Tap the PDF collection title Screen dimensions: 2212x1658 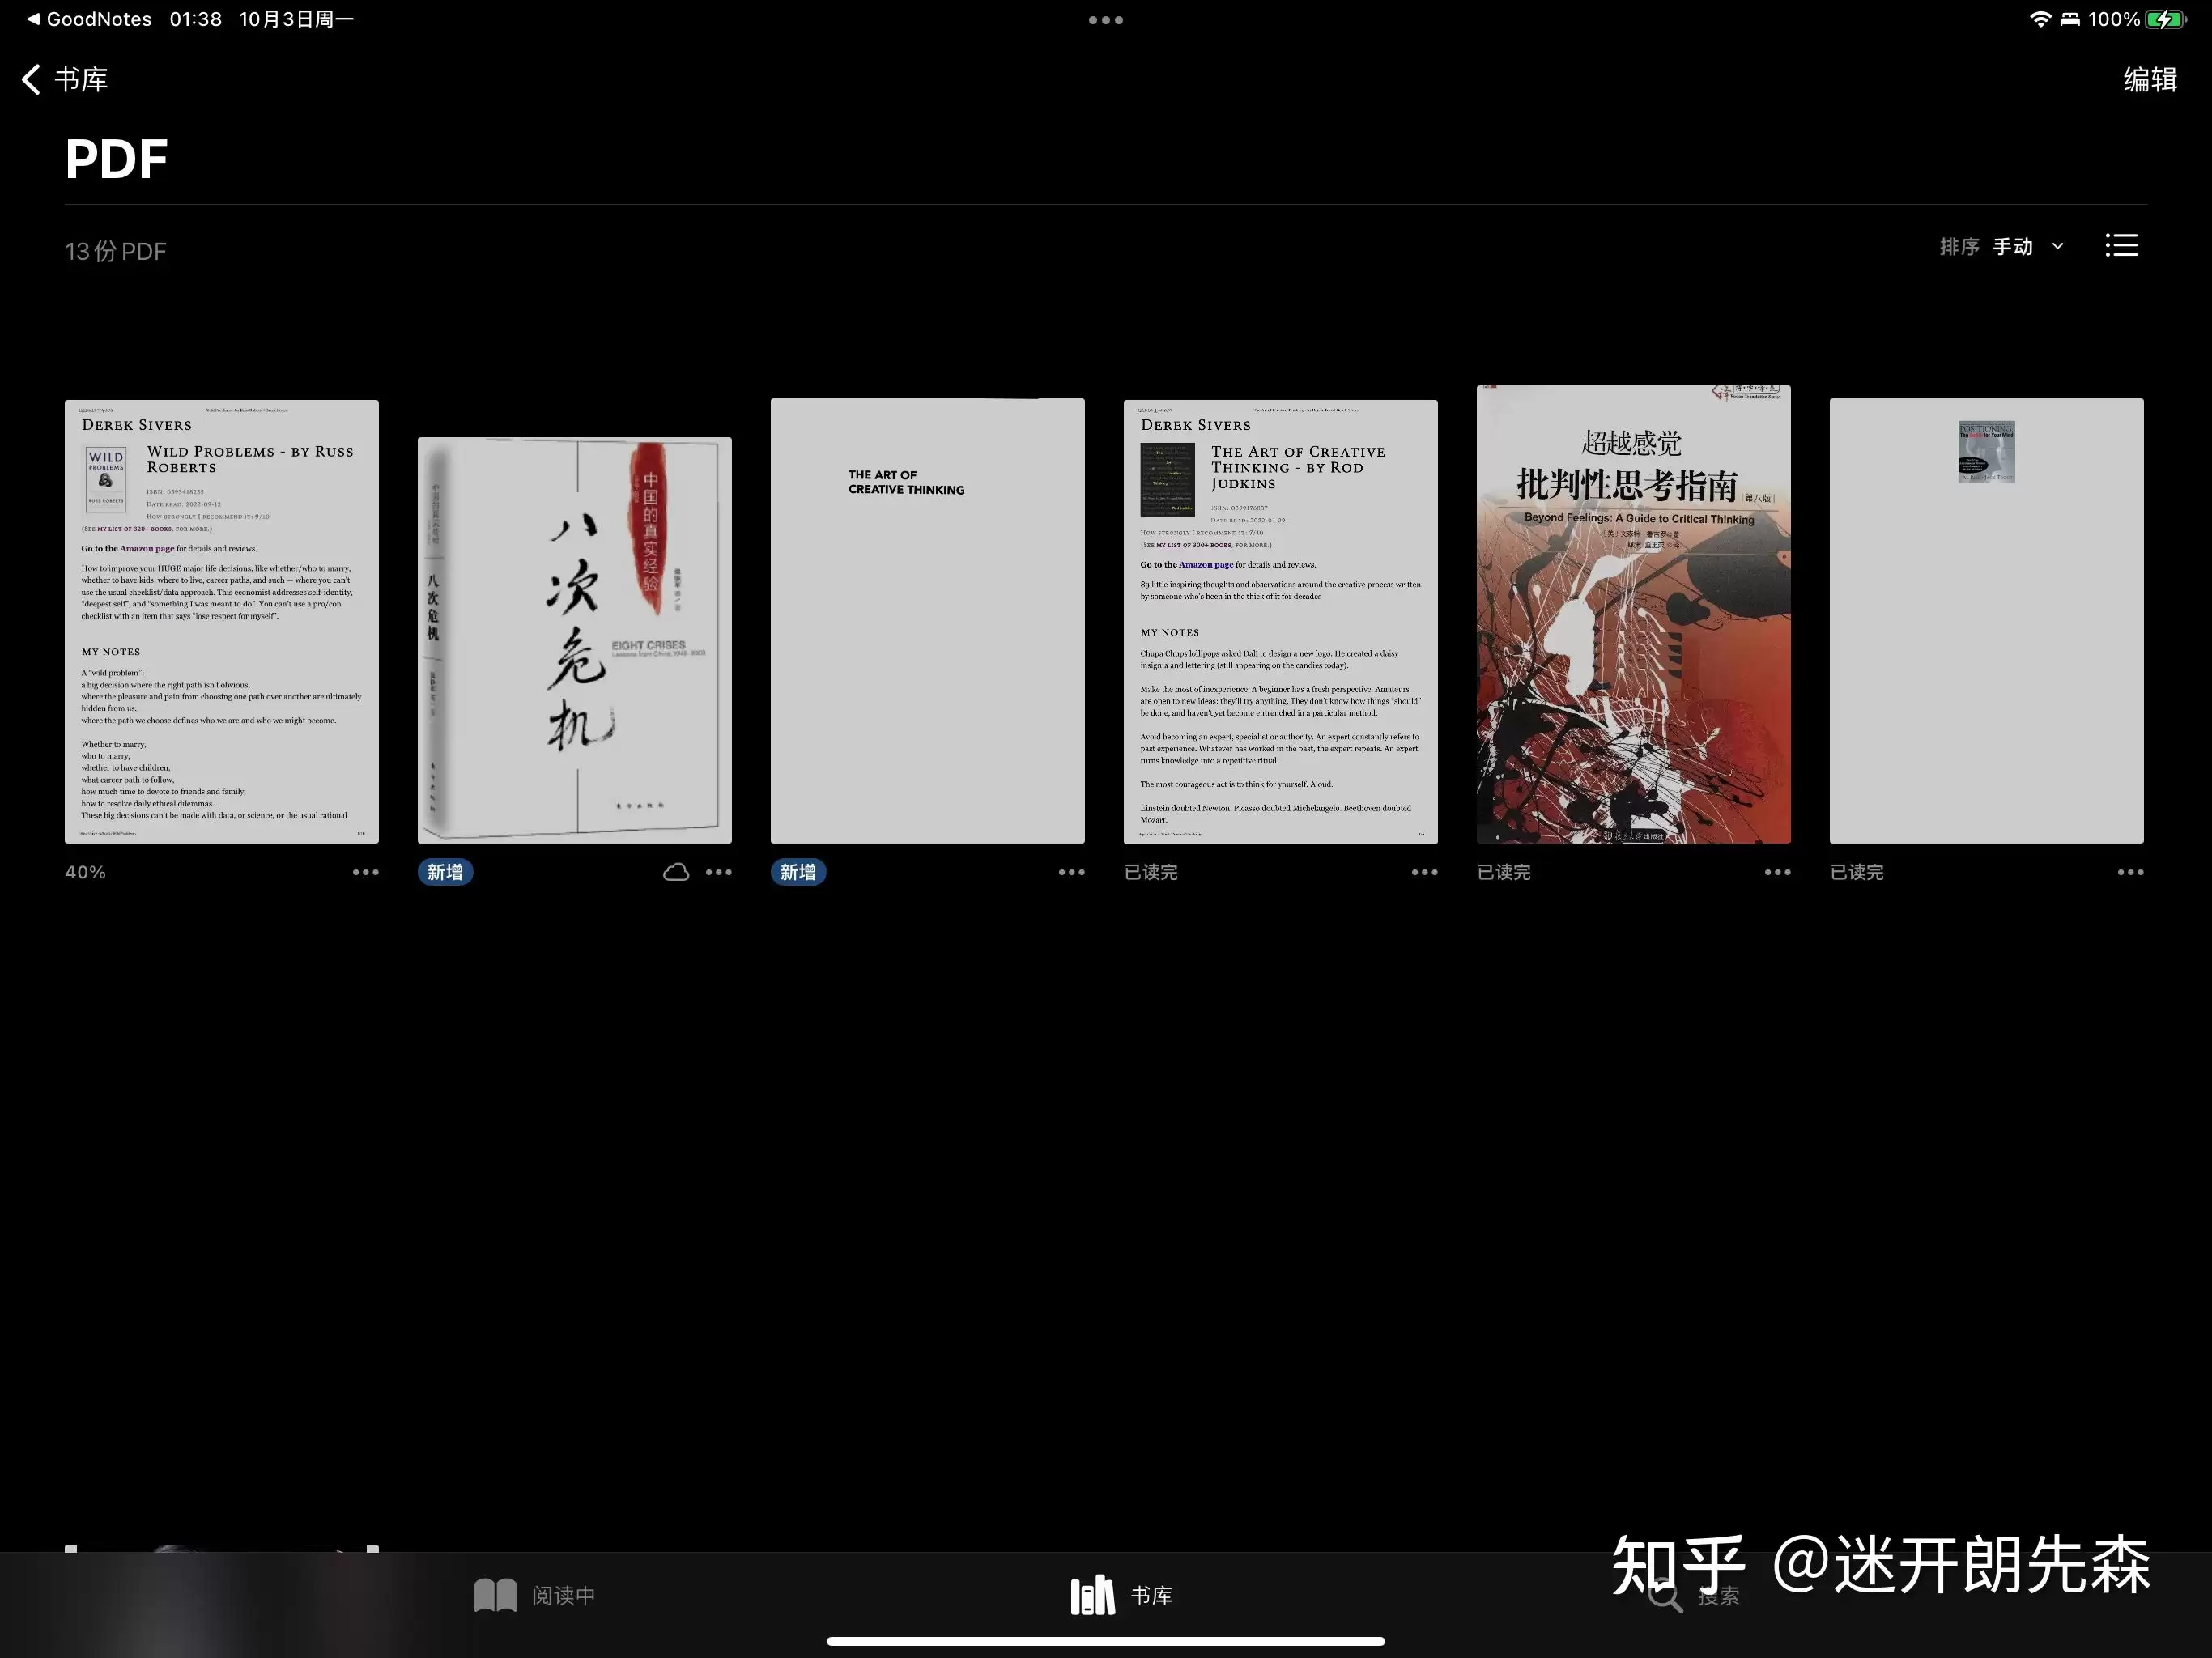(x=116, y=159)
